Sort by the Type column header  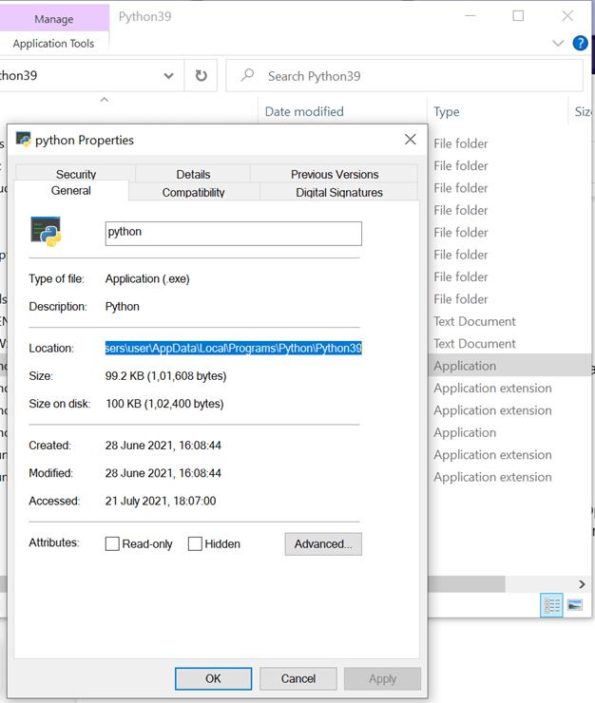[446, 111]
